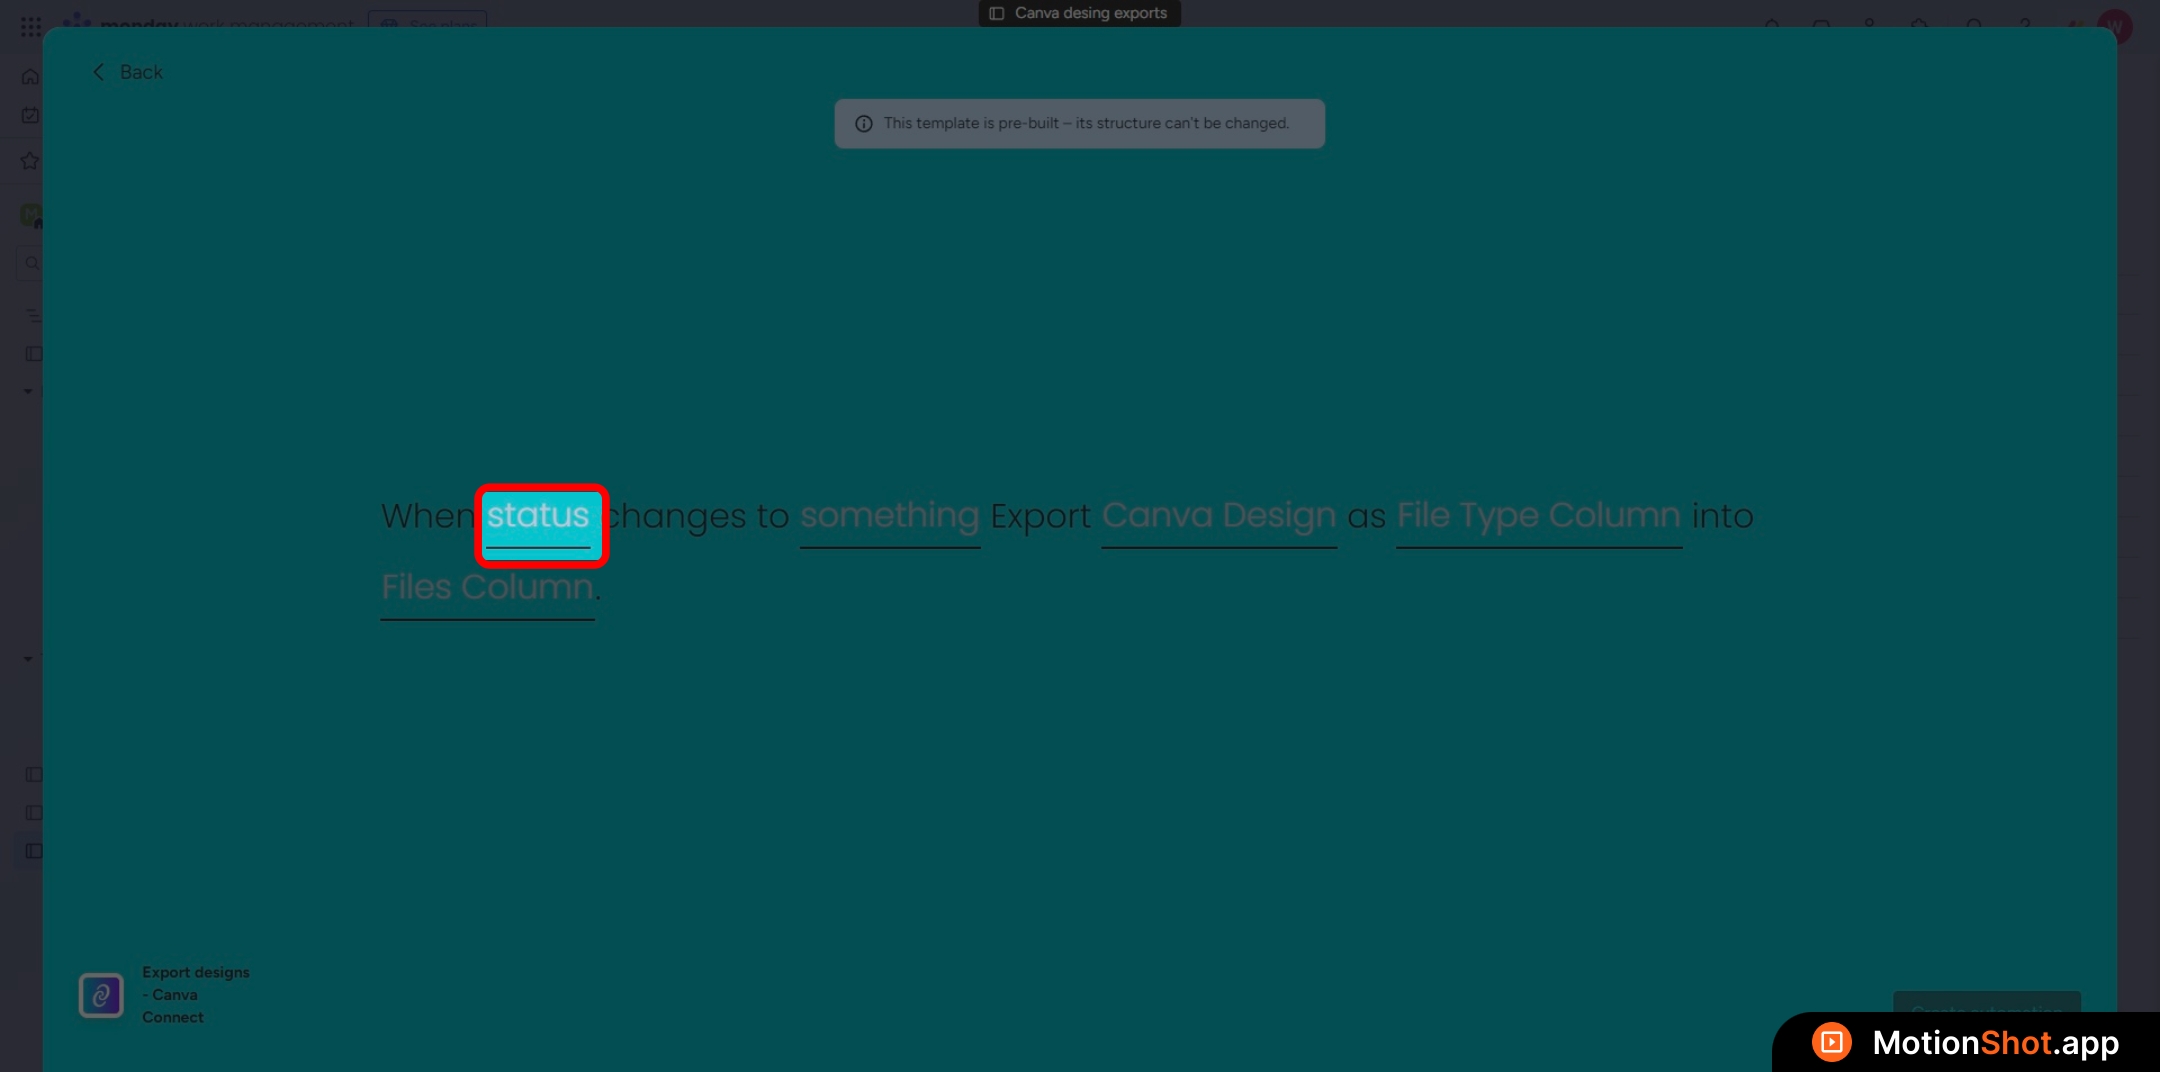
Task: Set the File Type Column field
Action: click(1538, 517)
